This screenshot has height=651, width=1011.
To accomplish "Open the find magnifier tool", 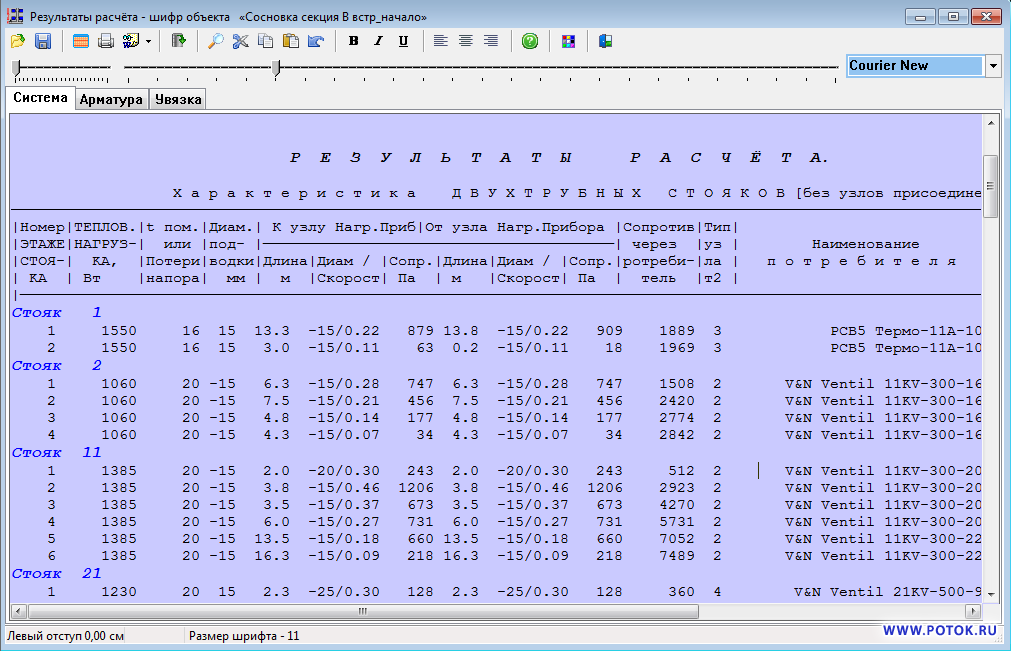I will [215, 41].
